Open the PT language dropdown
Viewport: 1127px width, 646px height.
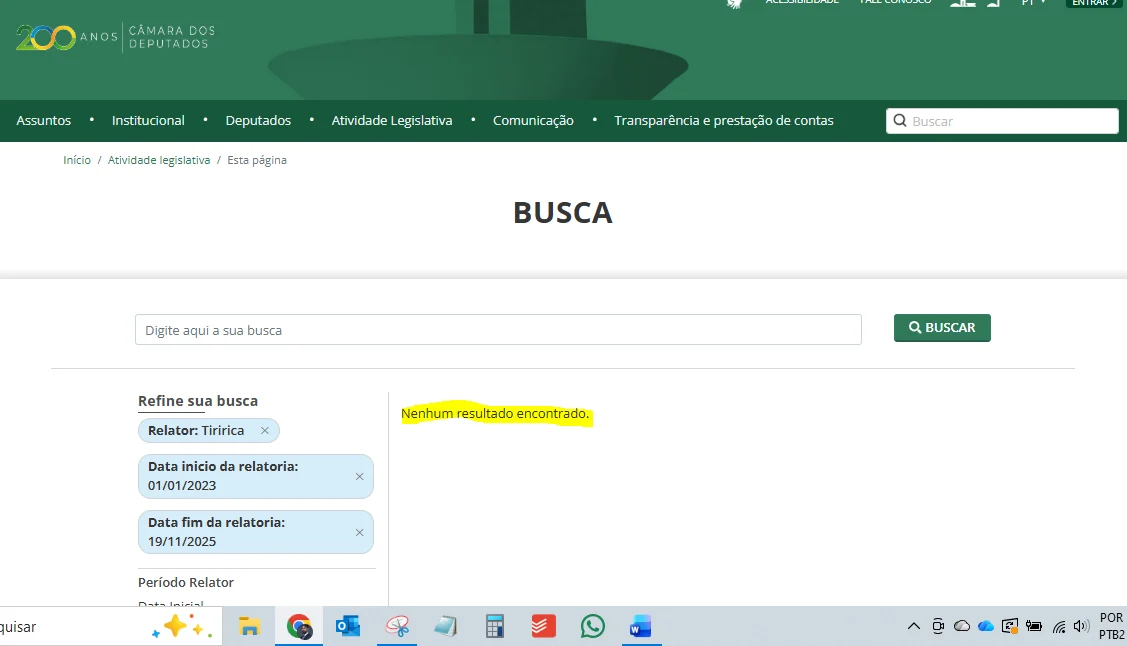pyautogui.click(x=1033, y=3)
